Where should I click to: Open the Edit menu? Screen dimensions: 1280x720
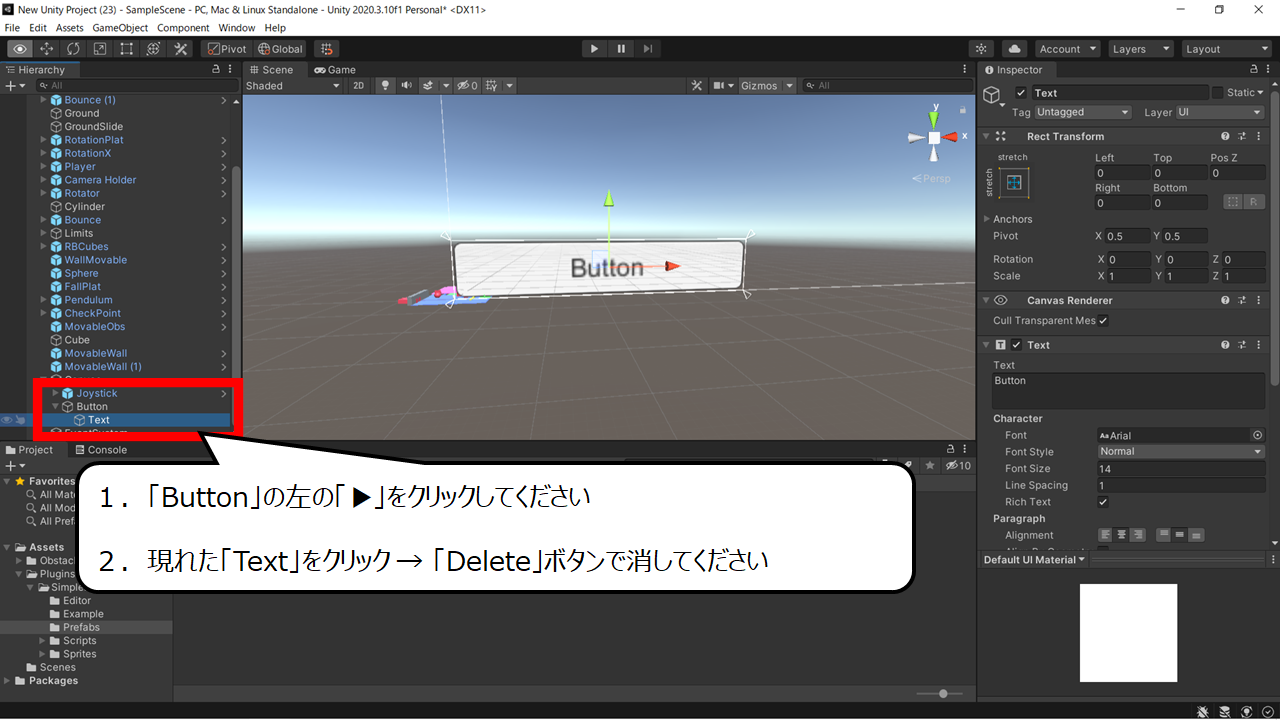tap(38, 28)
